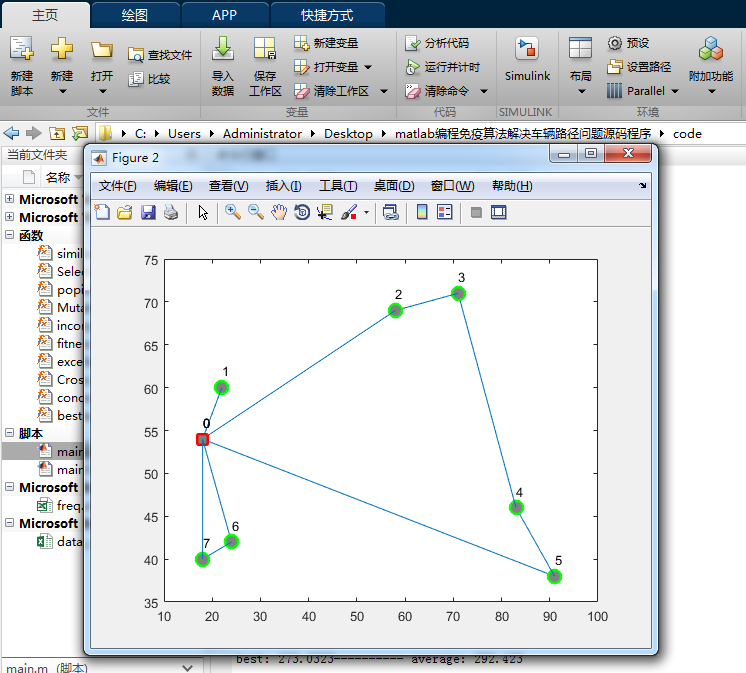Viewport: 746px width, 673px height.
Task: Open the 编辑(E) menu in Figure 2
Action: coord(173,186)
